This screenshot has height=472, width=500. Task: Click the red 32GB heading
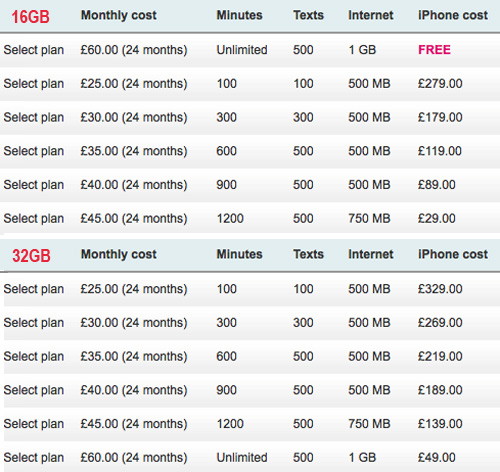pos(31,256)
